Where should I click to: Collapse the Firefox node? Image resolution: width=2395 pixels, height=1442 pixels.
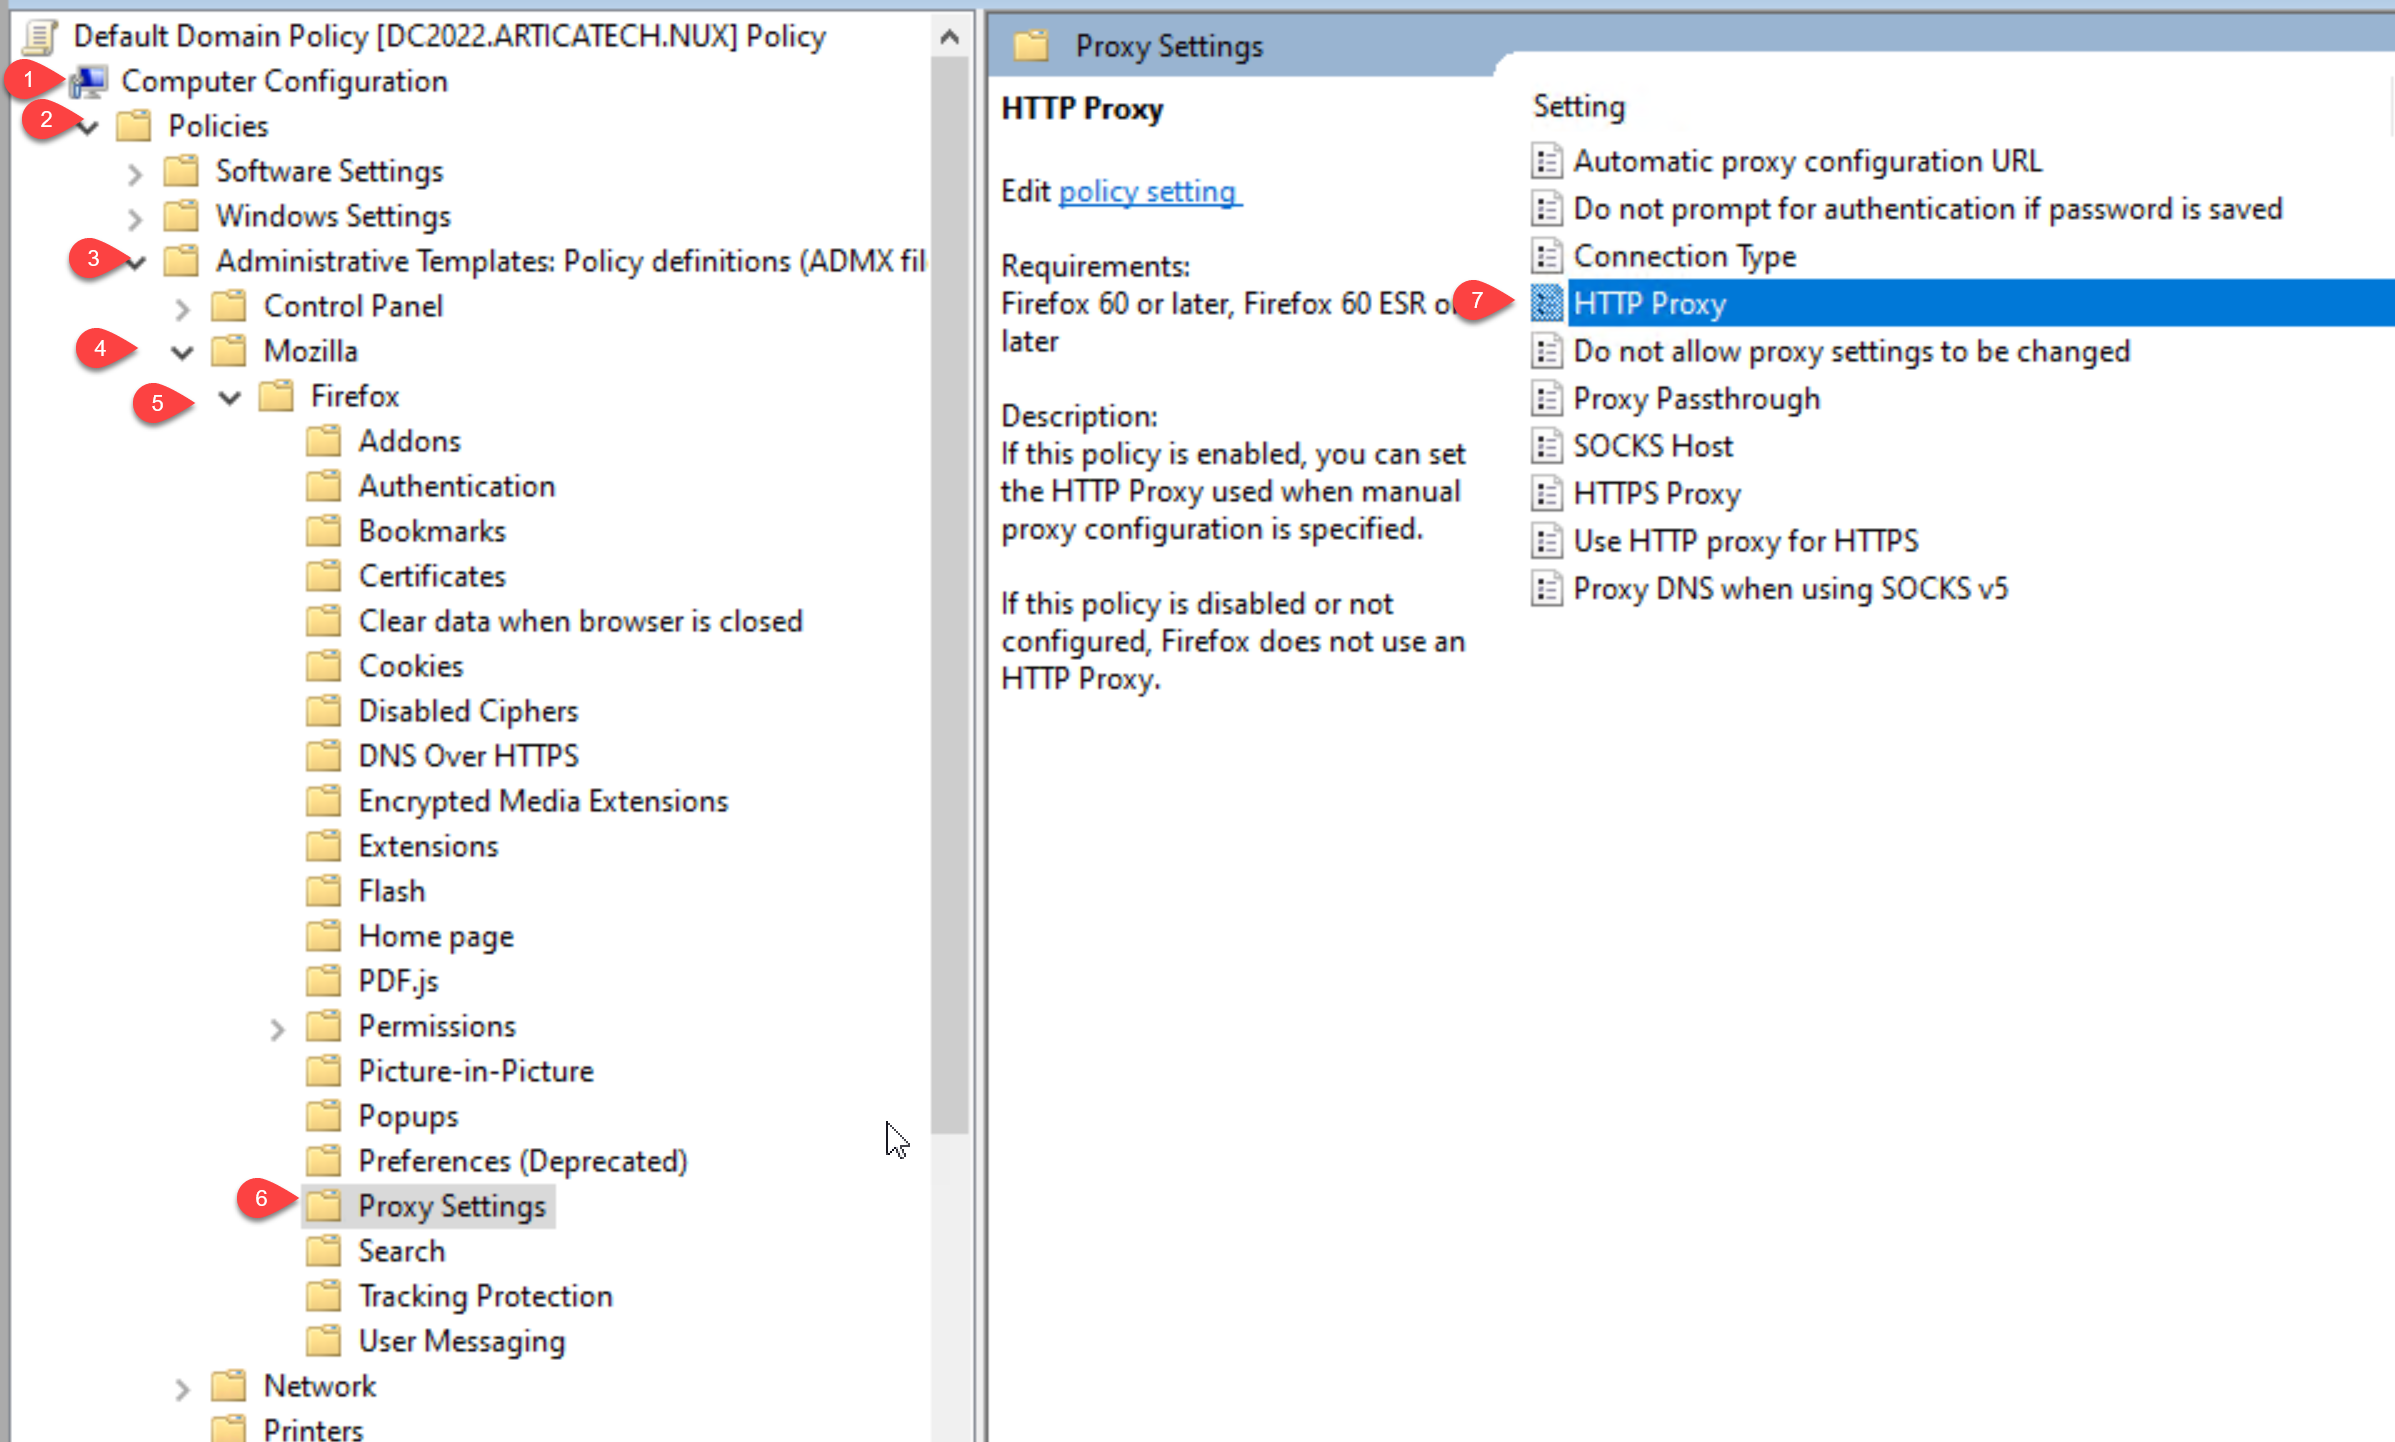tap(229, 397)
